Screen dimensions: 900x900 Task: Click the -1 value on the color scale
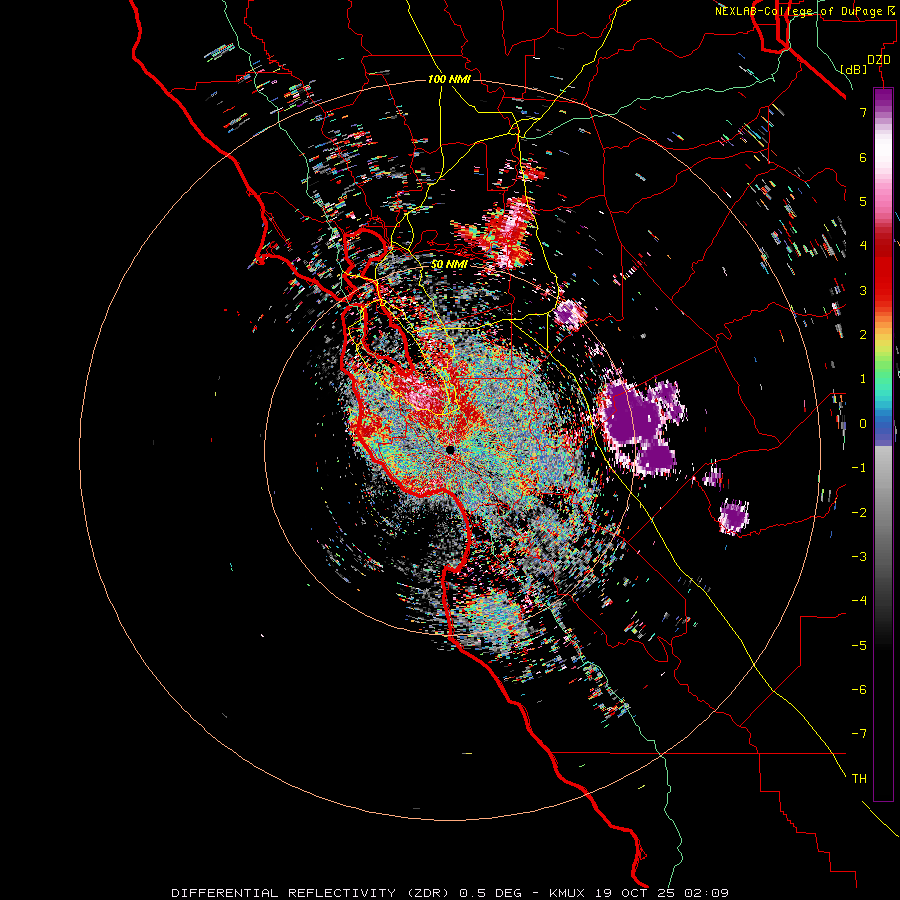(859, 468)
